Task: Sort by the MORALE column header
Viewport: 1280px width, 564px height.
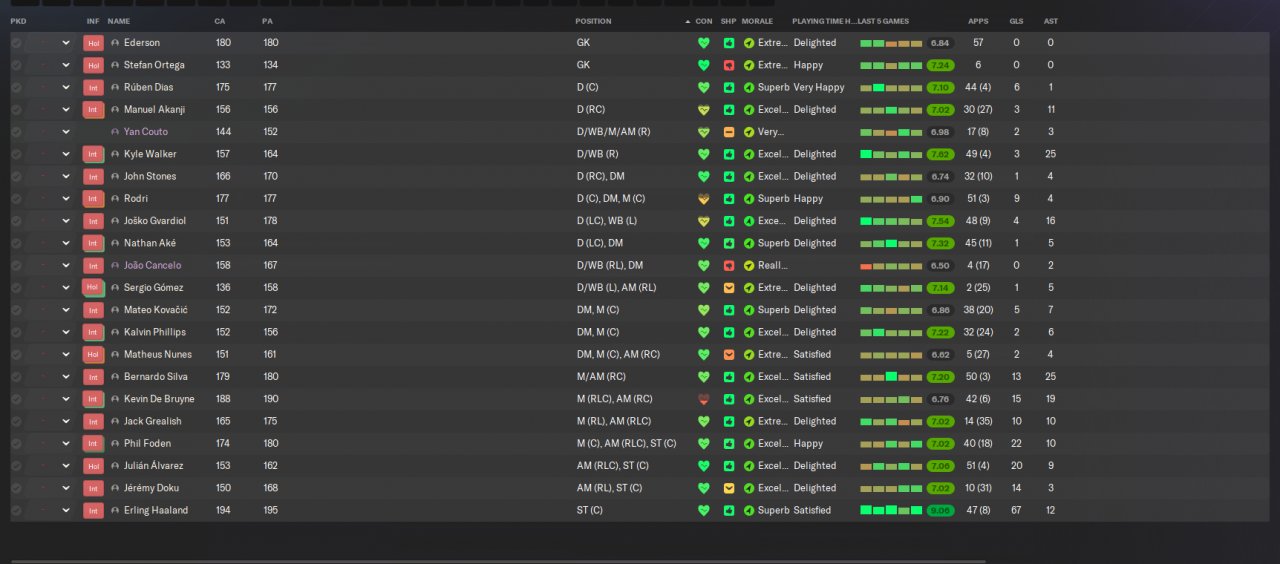Action: tap(757, 21)
